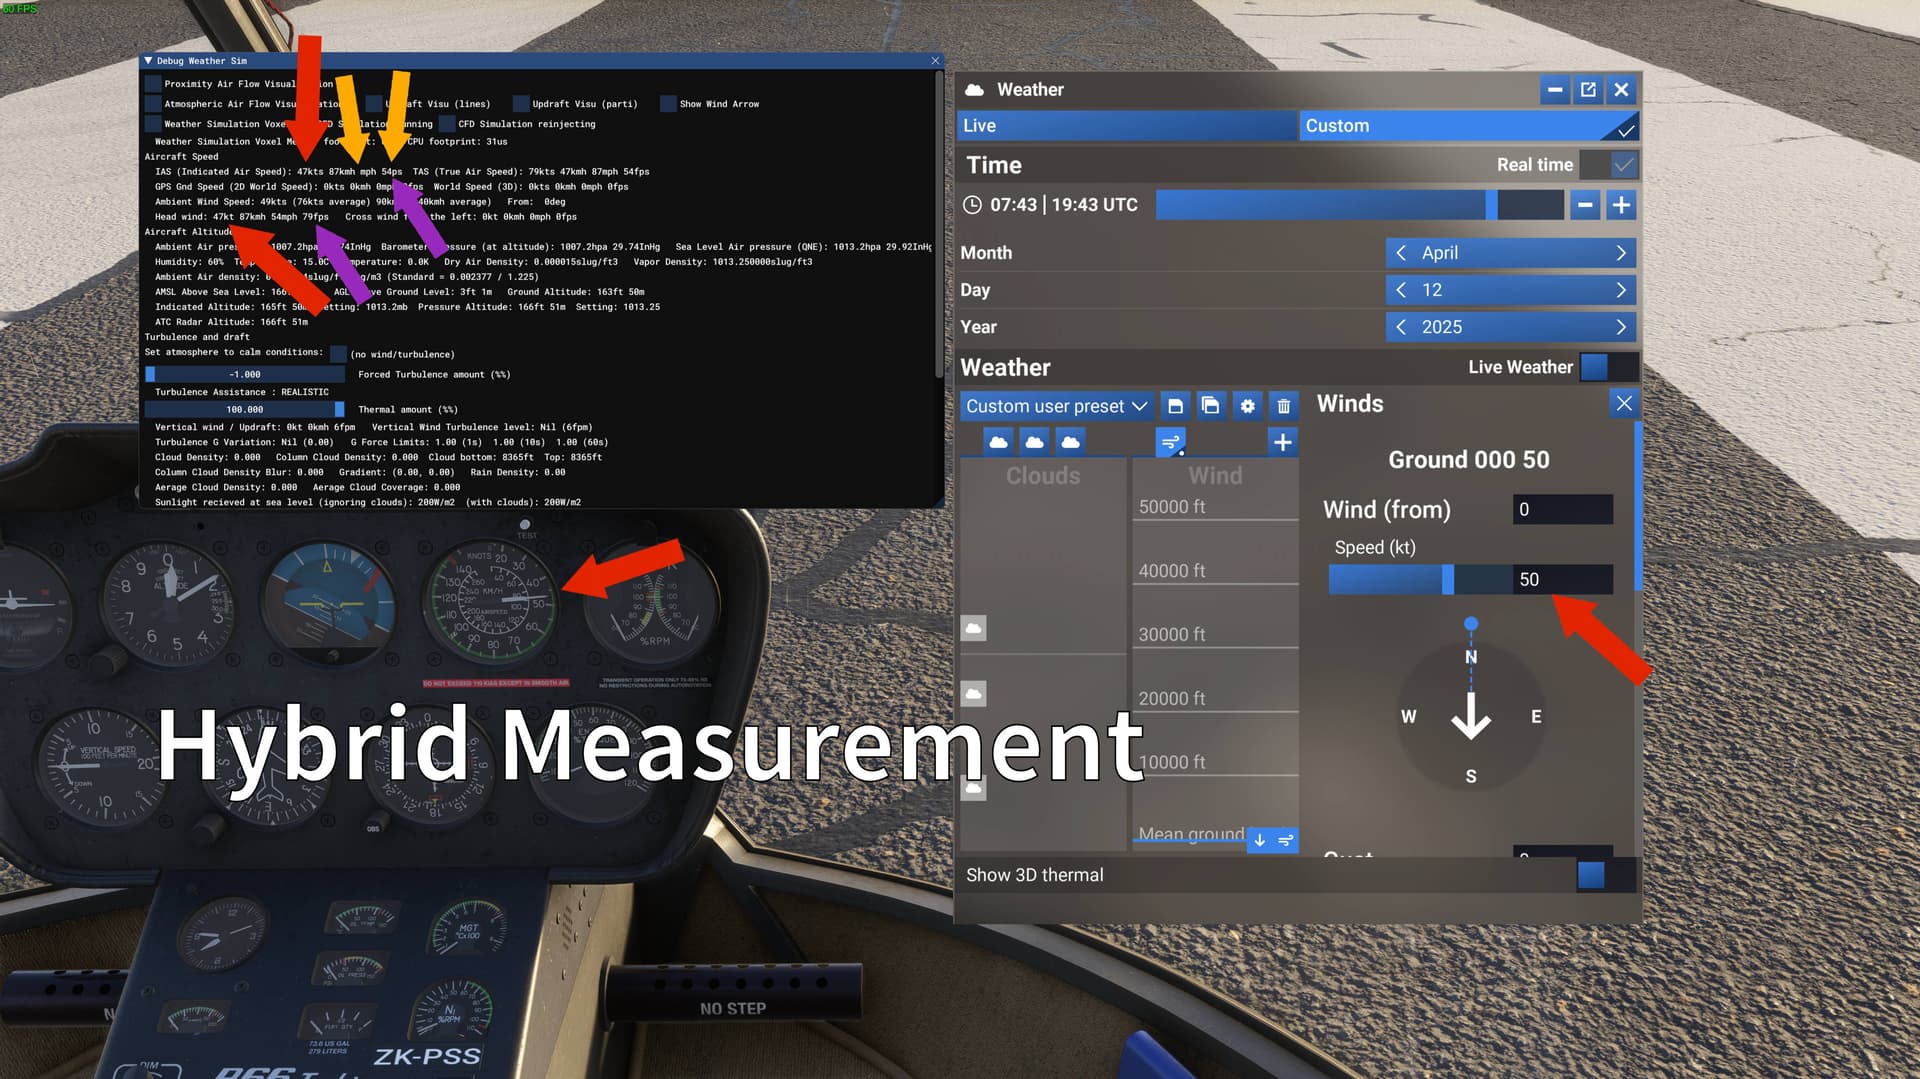This screenshot has height=1079, width=1920.
Task: Click the Winds panel vertical scrollbar
Action: tap(1638, 507)
